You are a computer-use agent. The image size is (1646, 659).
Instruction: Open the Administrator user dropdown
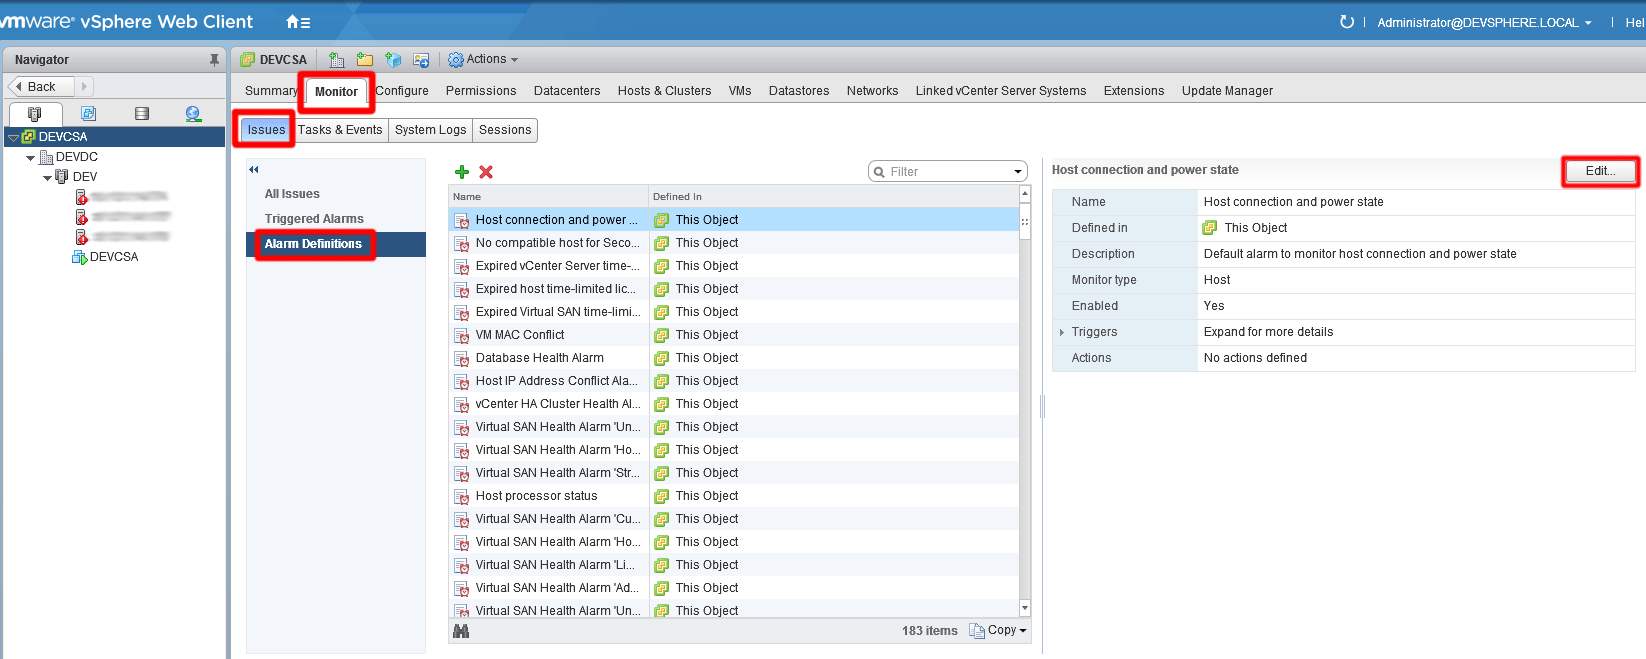1484,22
